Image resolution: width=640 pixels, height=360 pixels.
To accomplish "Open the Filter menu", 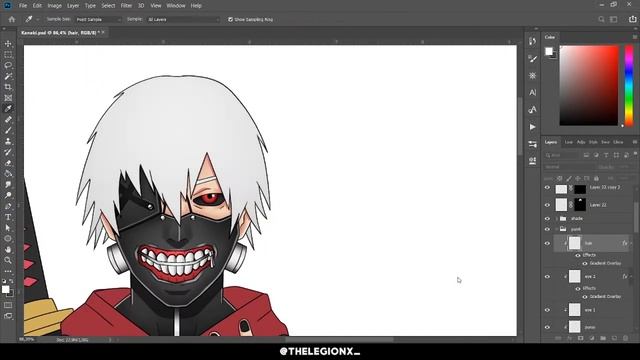I will 126,6.
